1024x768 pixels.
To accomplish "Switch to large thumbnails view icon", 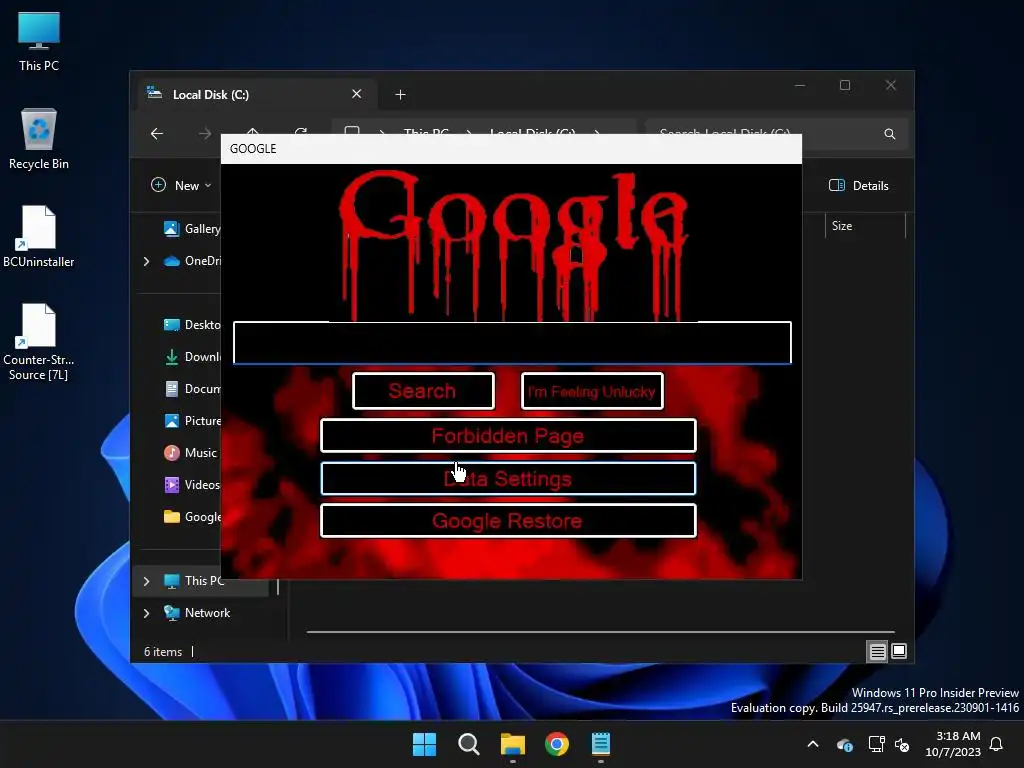I will click(x=899, y=651).
